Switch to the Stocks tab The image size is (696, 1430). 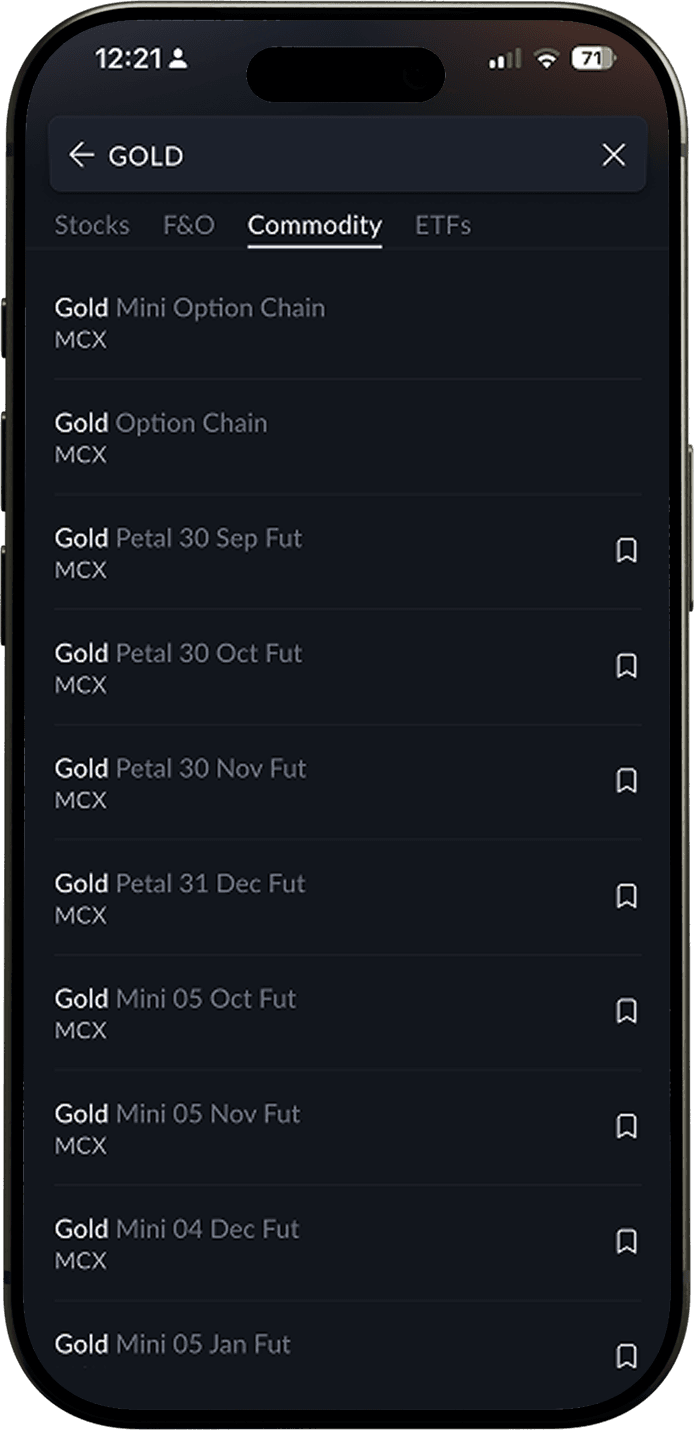click(x=92, y=225)
